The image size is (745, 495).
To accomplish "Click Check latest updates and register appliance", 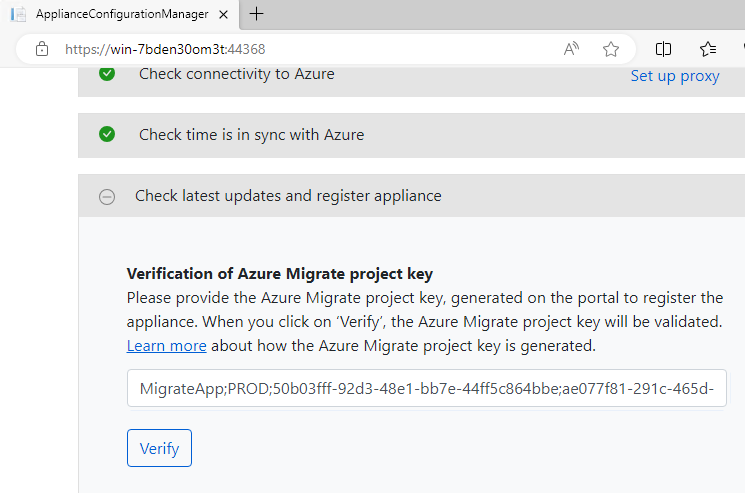I will [x=288, y=196].
